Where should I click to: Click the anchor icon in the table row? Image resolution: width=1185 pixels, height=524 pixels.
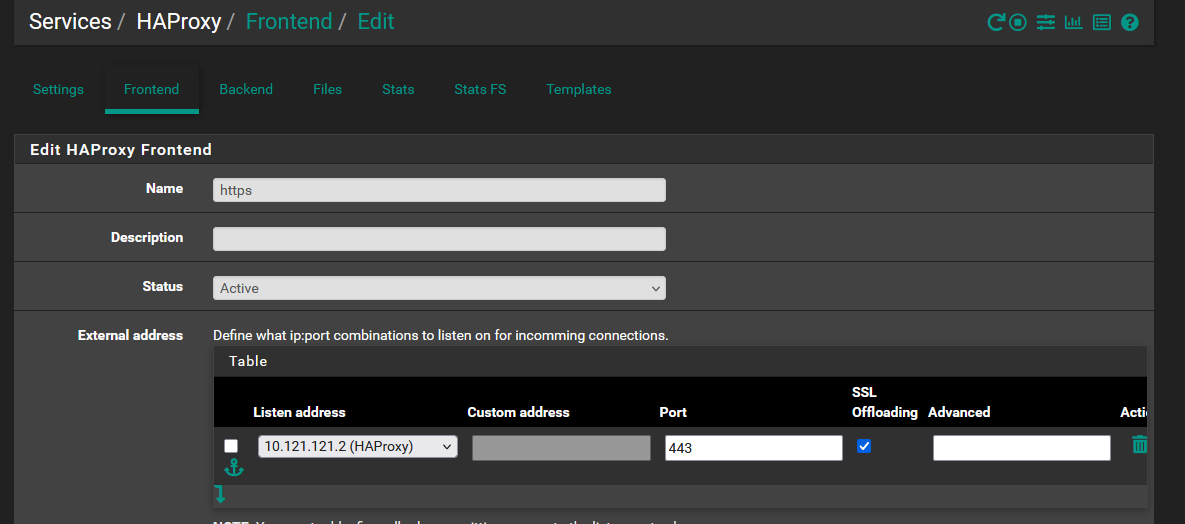click(234, 467)
